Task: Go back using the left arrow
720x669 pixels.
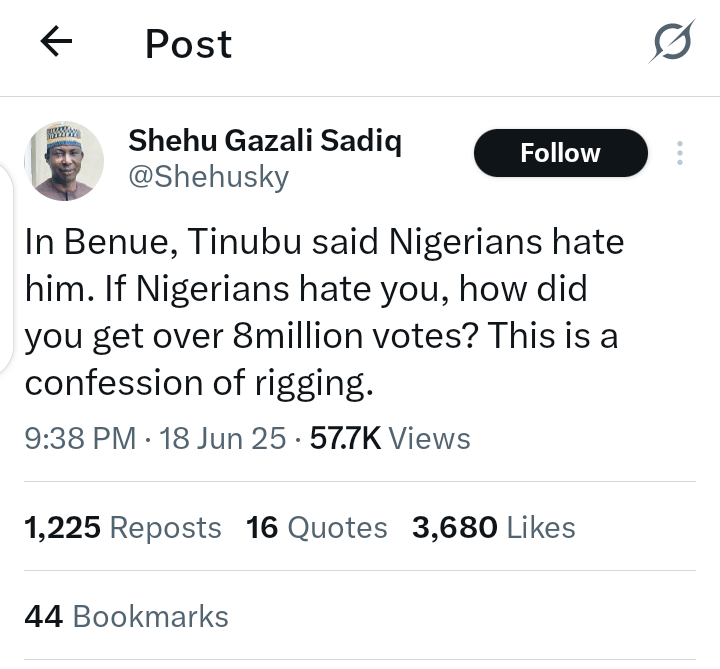Action: pyautogui.click(x=57, y=42)
